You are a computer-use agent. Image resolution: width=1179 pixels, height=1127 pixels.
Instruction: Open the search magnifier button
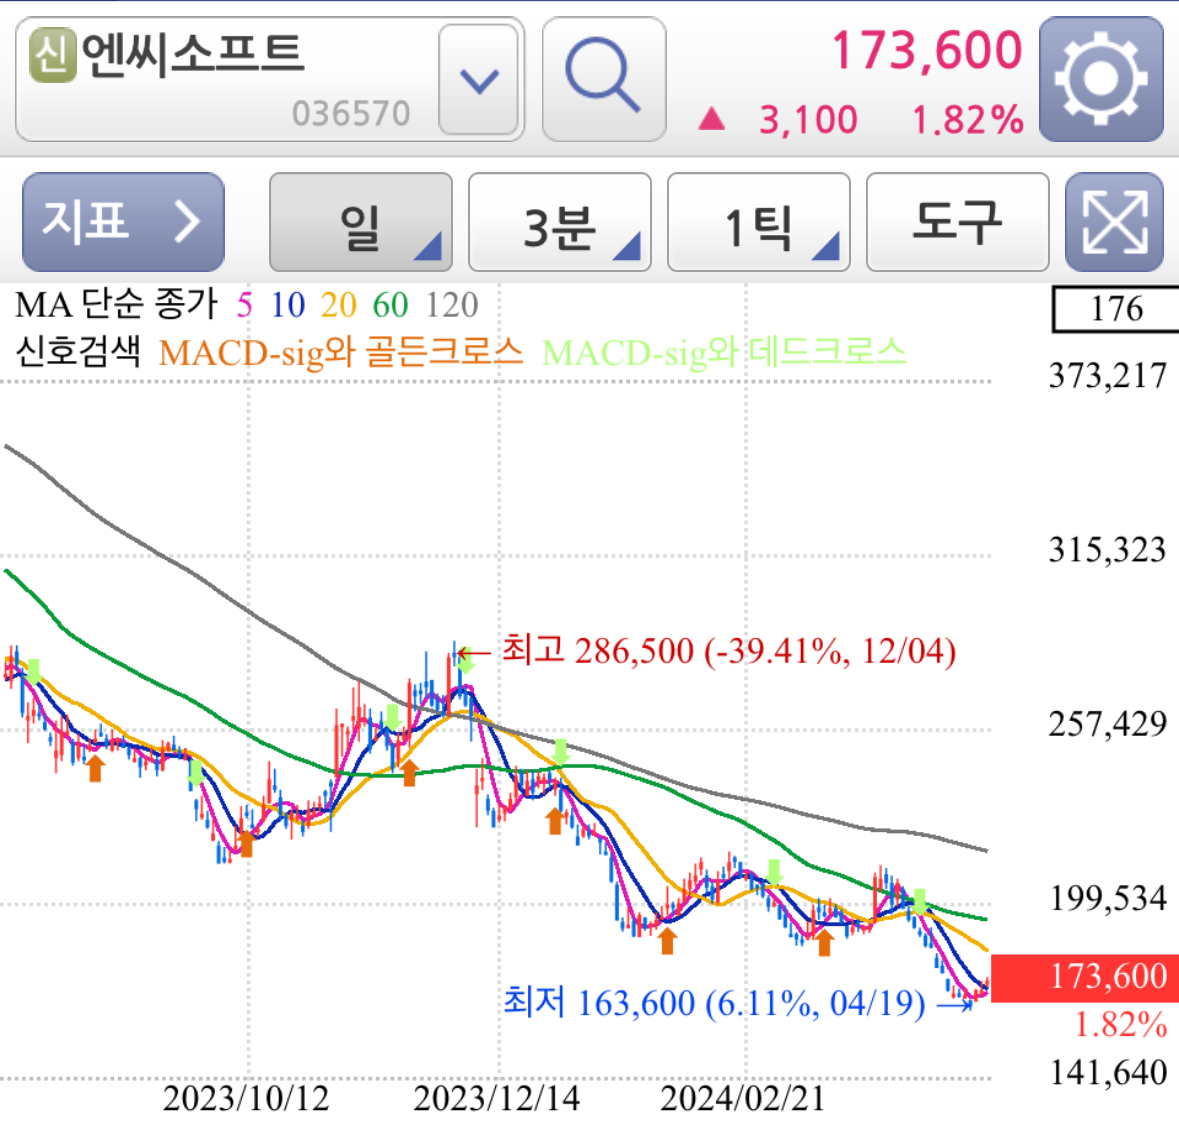(x=604, y=79)
